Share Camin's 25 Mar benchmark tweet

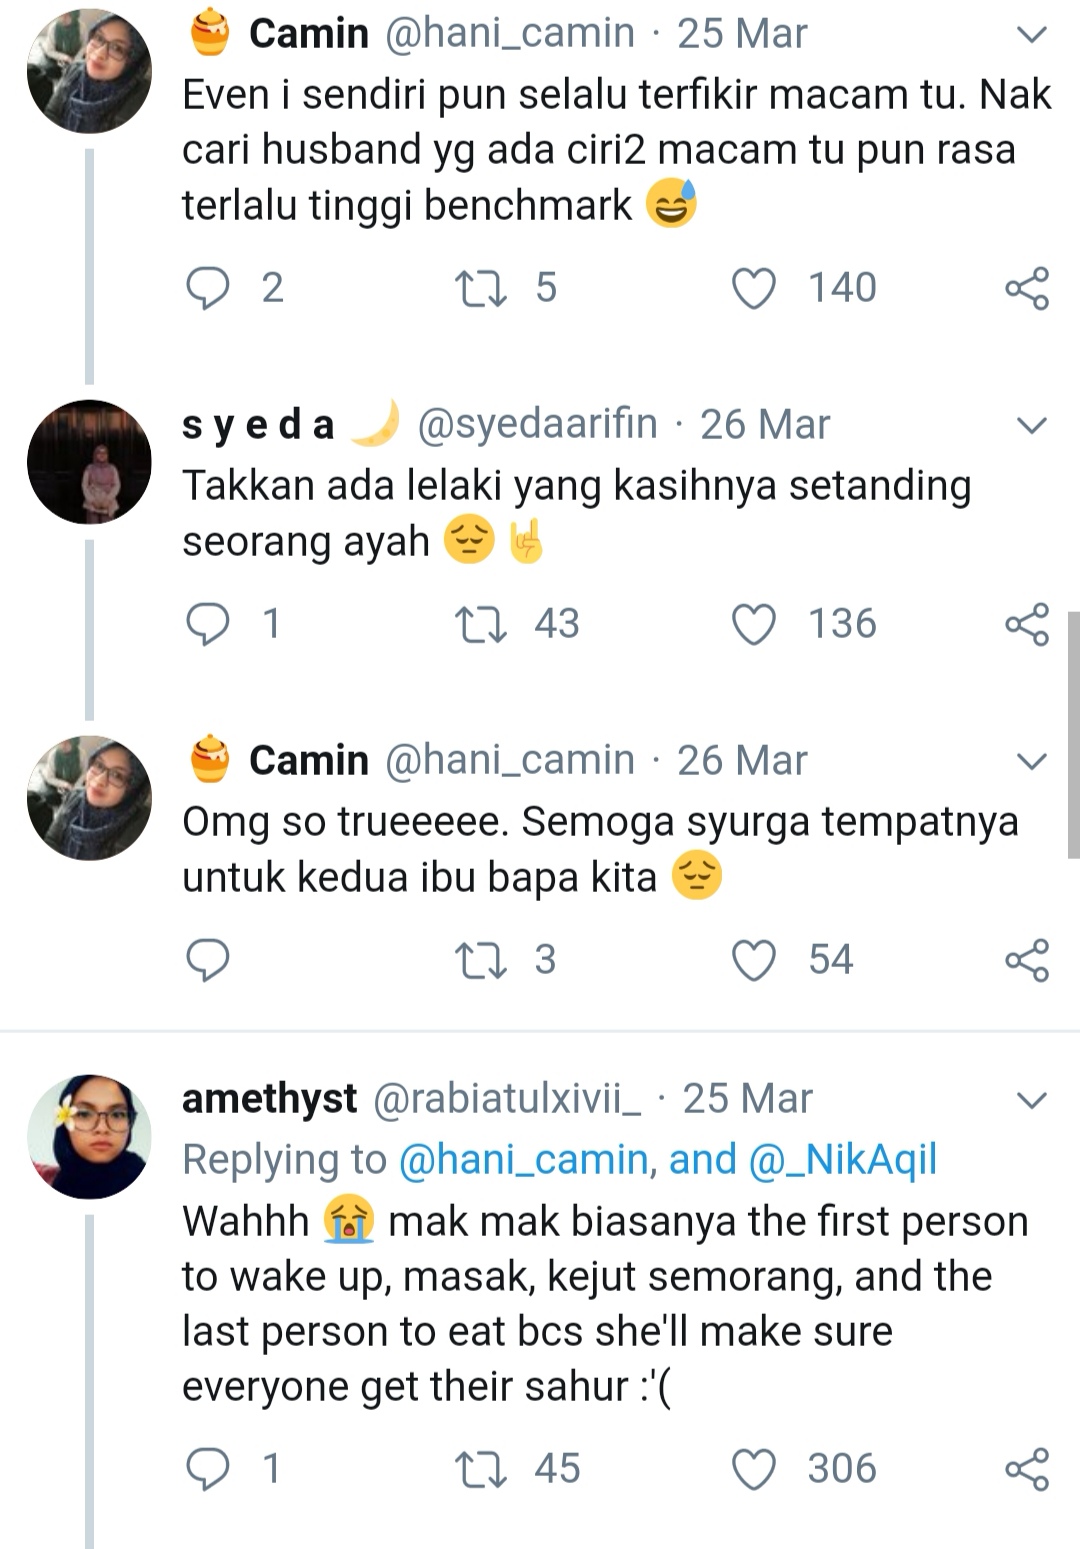1027,288
